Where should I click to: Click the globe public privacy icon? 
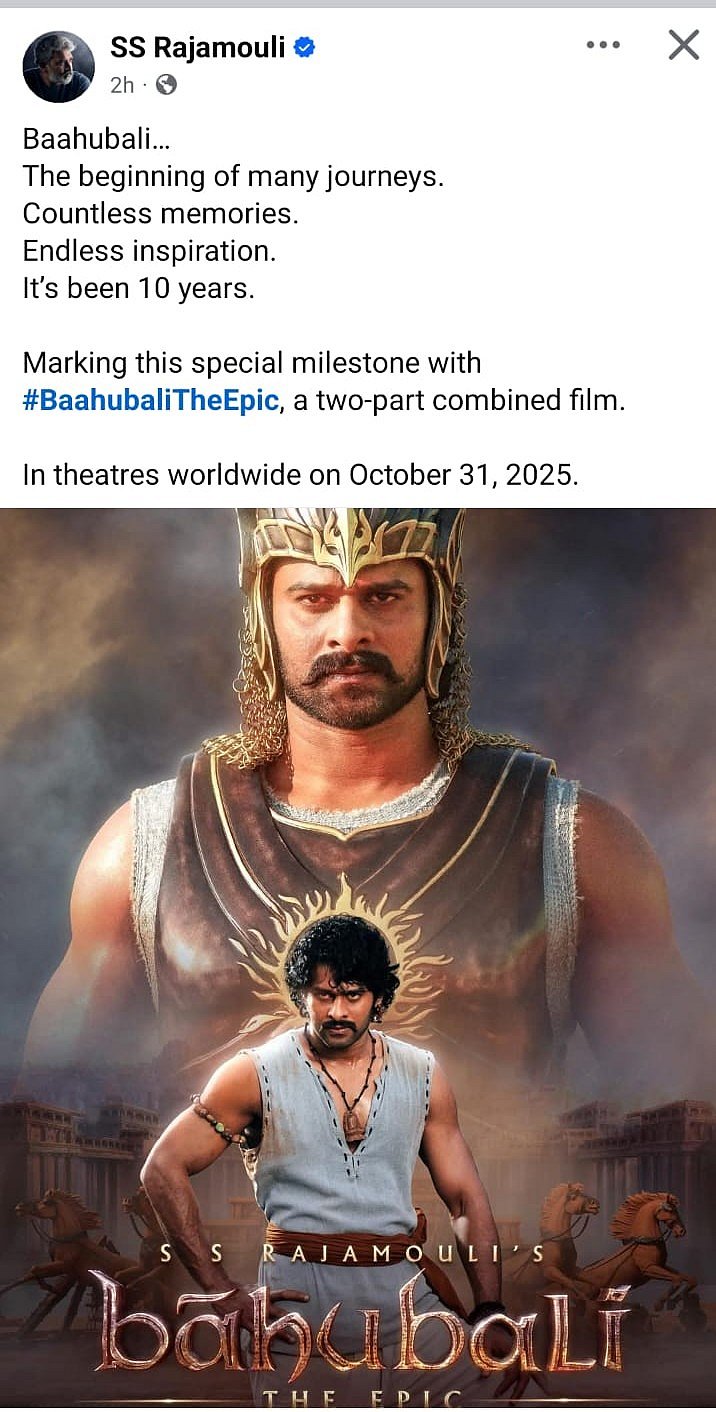[x=166, y=85]
